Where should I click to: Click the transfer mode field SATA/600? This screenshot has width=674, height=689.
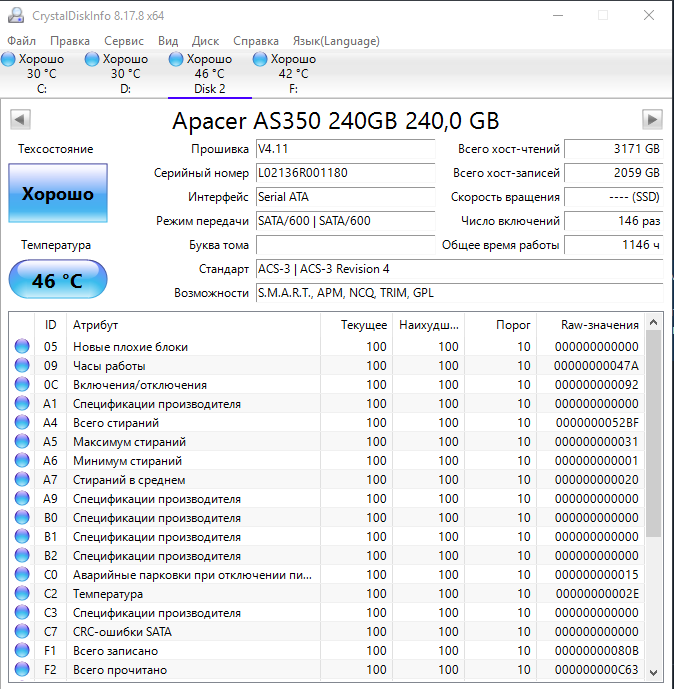345,221
